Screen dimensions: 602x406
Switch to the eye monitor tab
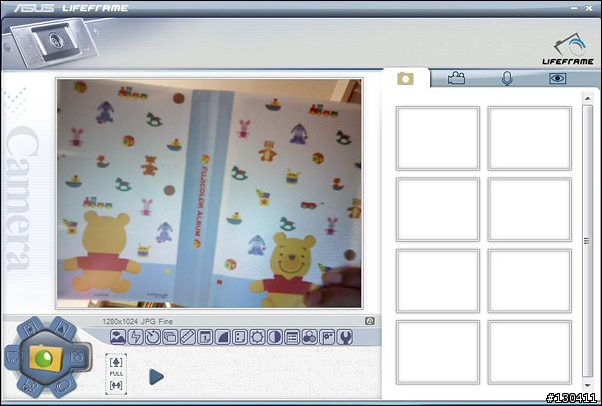(557, 78)
